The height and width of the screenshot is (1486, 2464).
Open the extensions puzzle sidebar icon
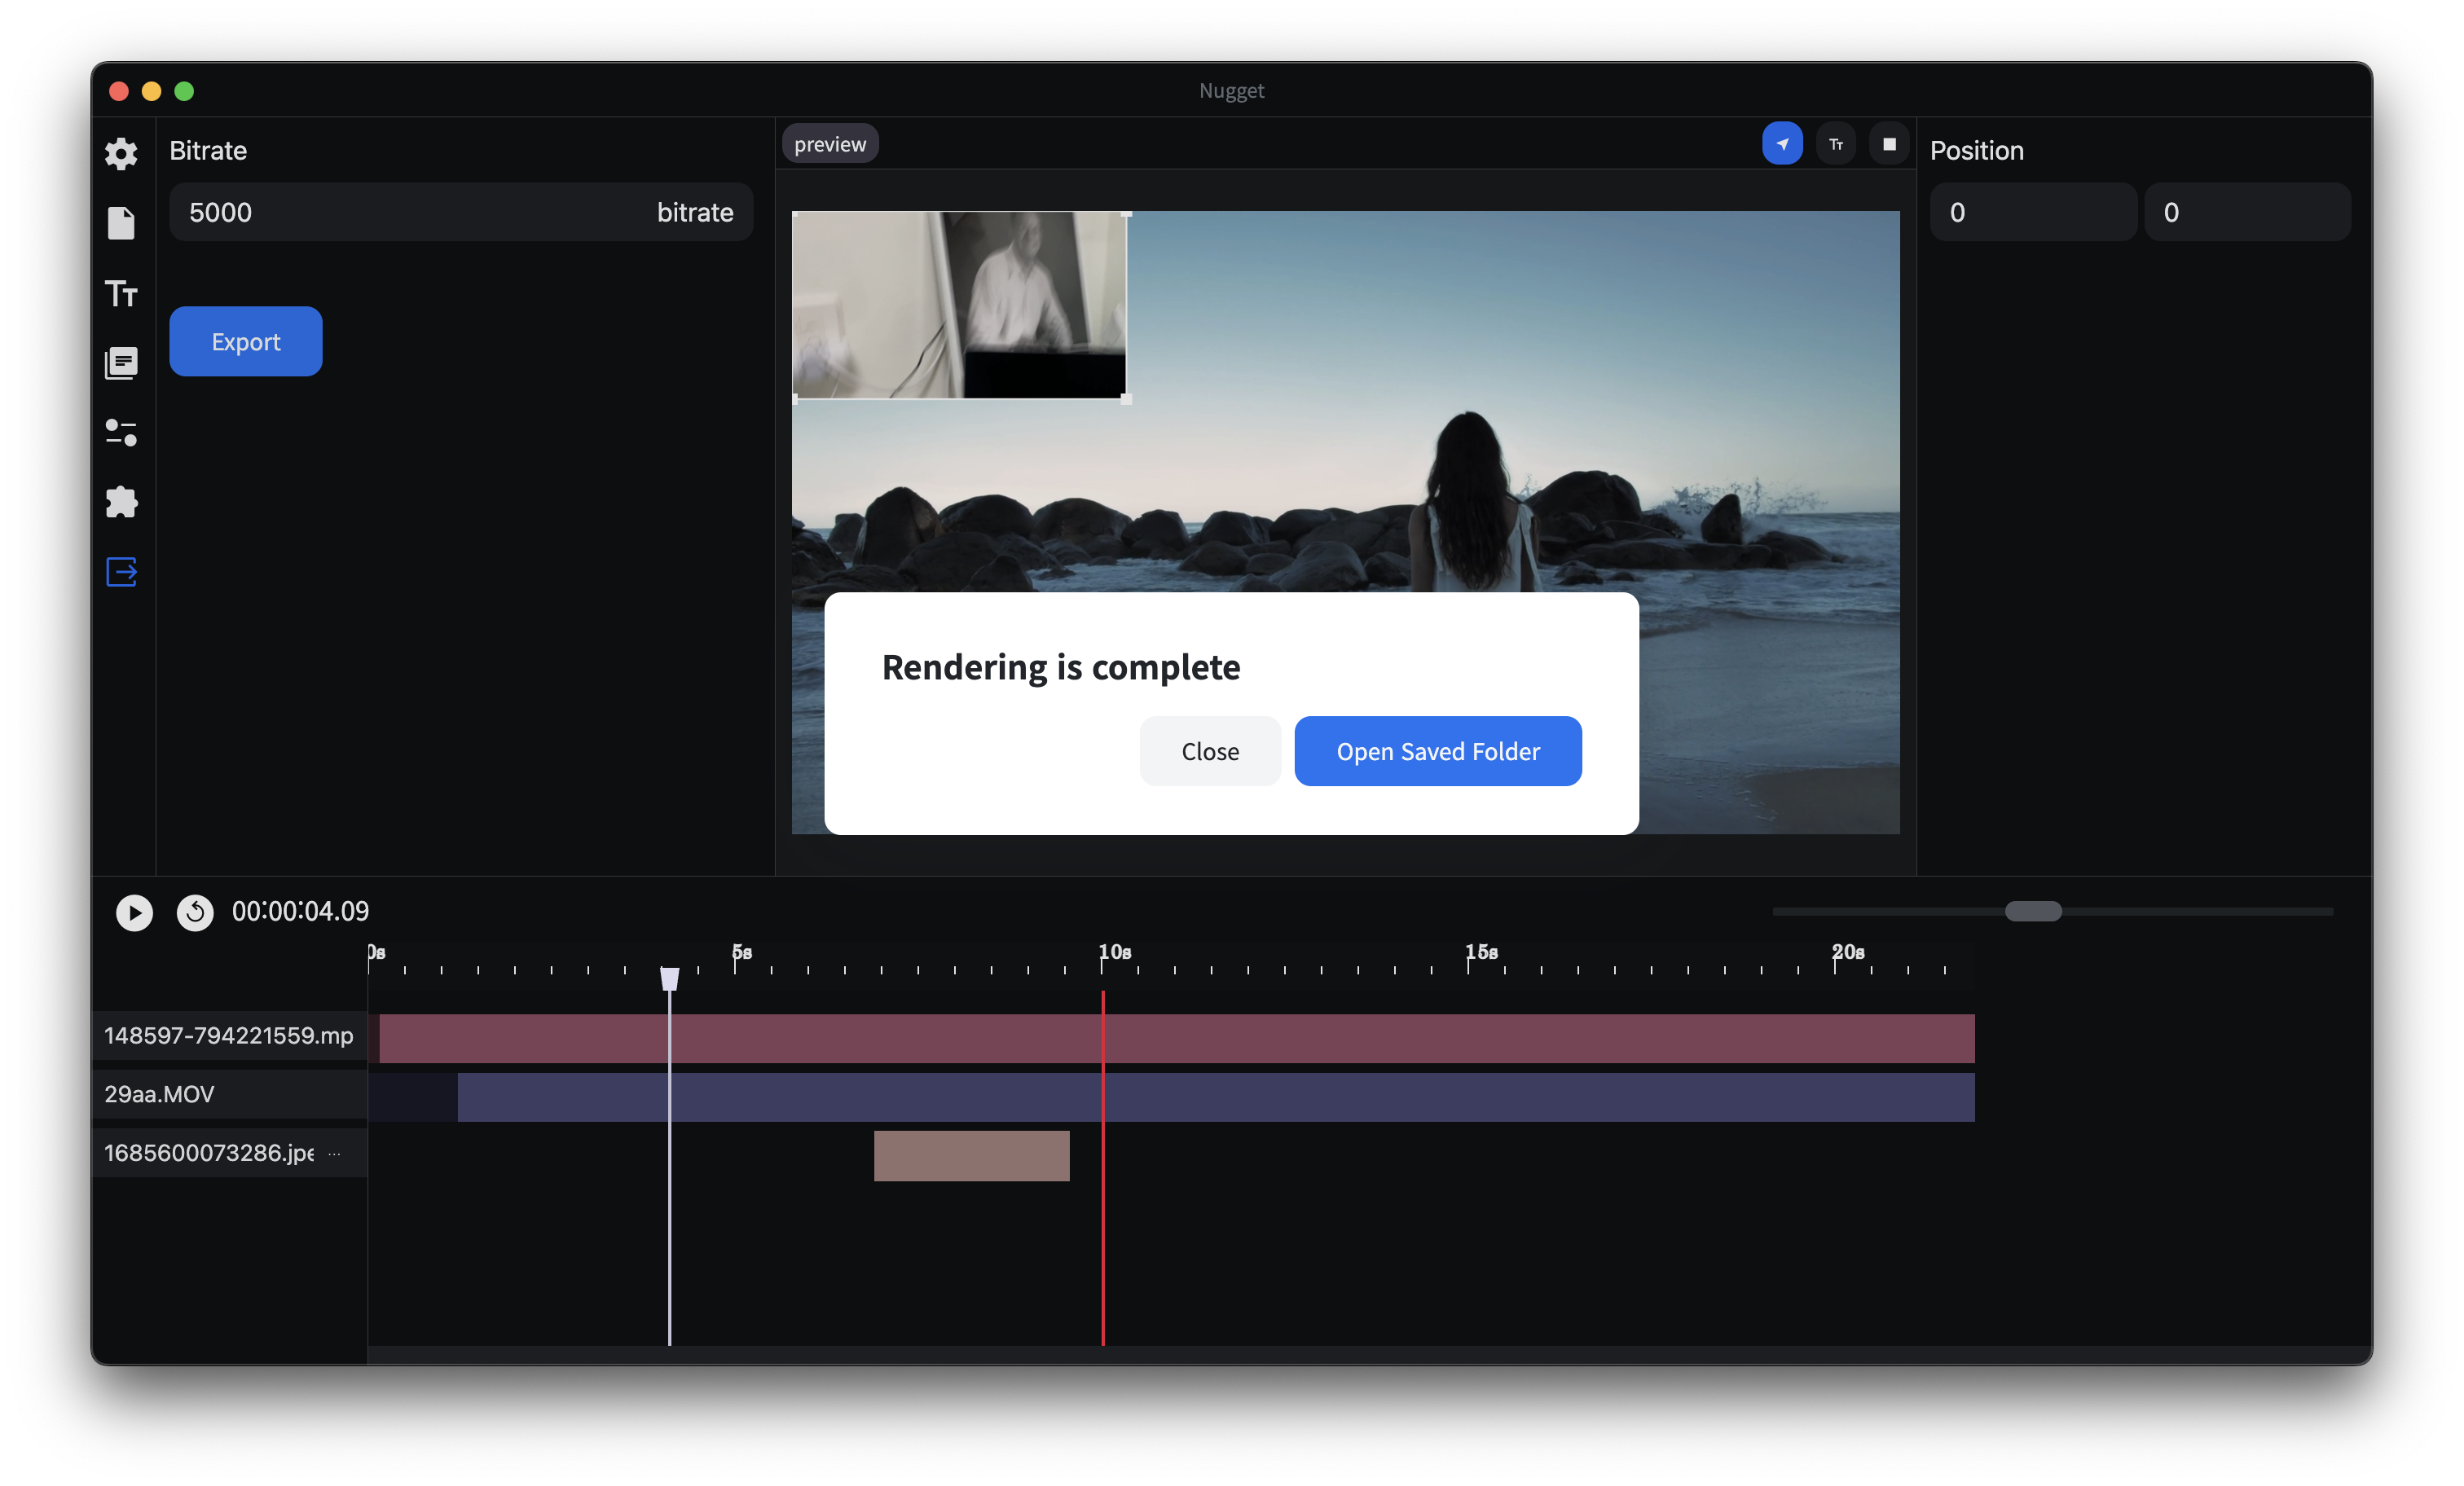(121, 502)
